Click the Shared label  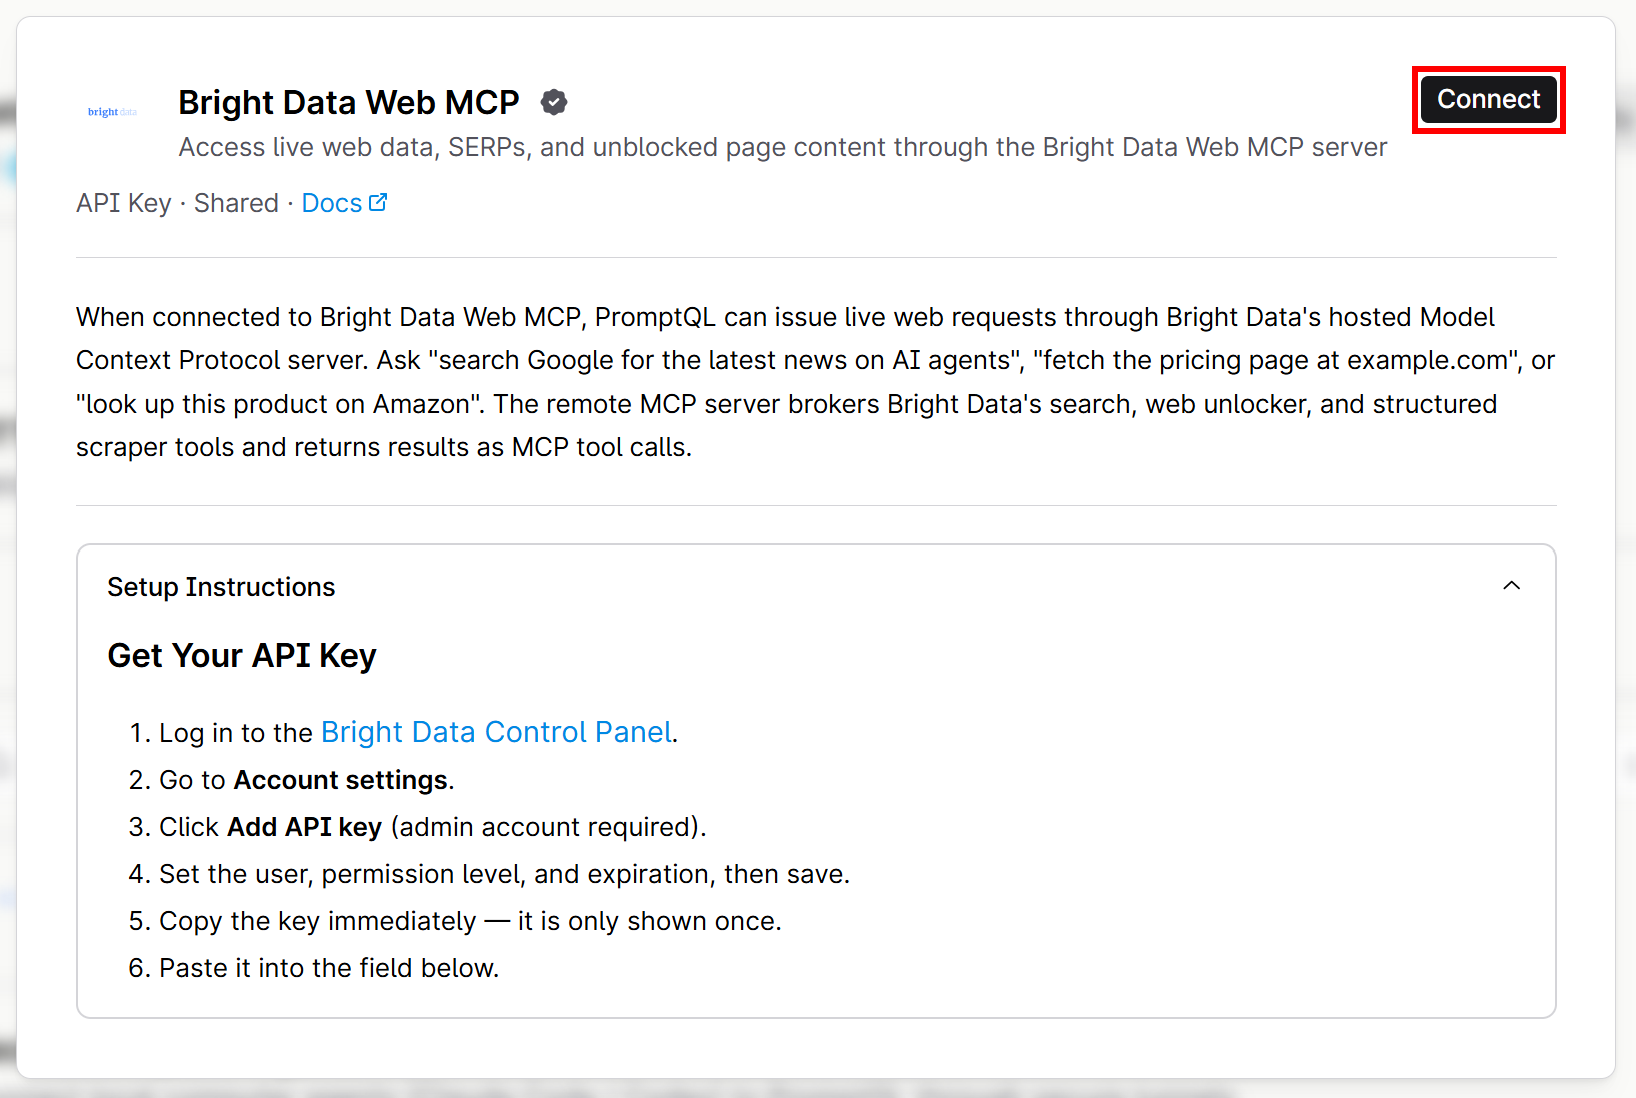point(236,203)
